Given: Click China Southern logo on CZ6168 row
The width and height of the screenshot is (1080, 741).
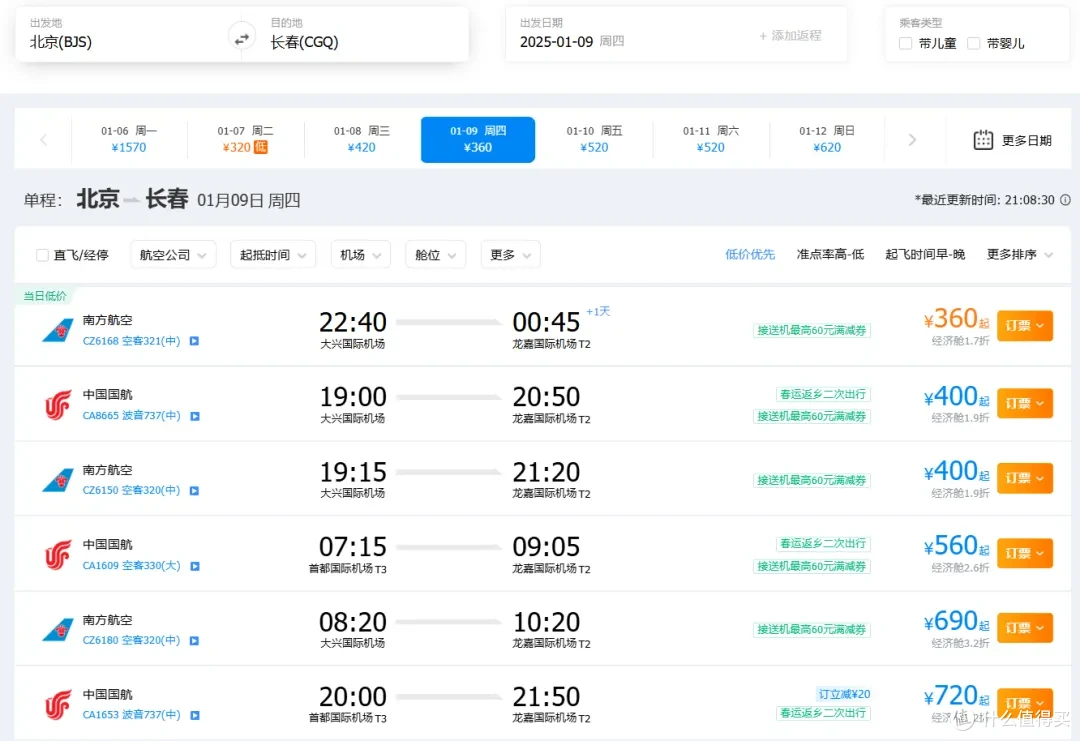Looking at the screenshot, I should coord(58,331).
